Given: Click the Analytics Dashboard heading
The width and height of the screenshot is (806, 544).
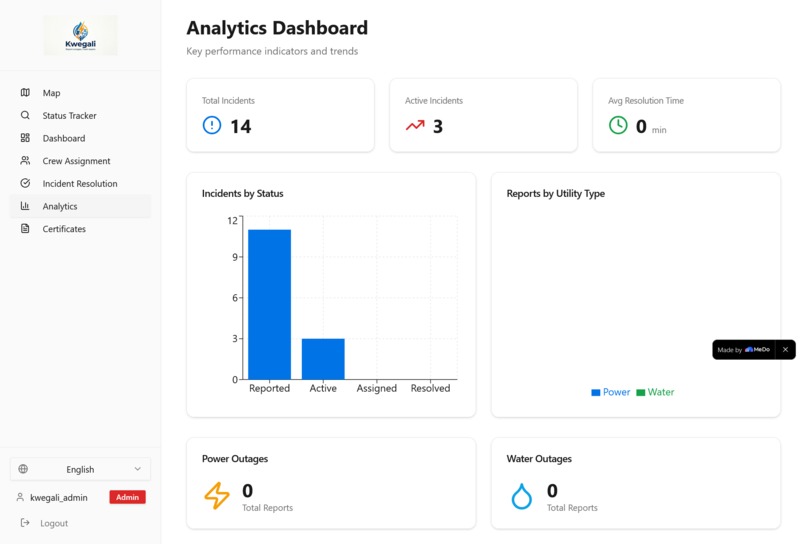Looking at the screenshot, I should tap(277, 28).
